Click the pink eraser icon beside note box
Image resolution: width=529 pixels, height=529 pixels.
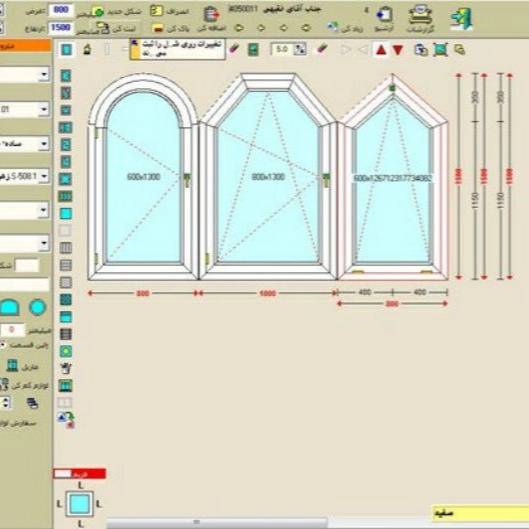coord(234,49)
